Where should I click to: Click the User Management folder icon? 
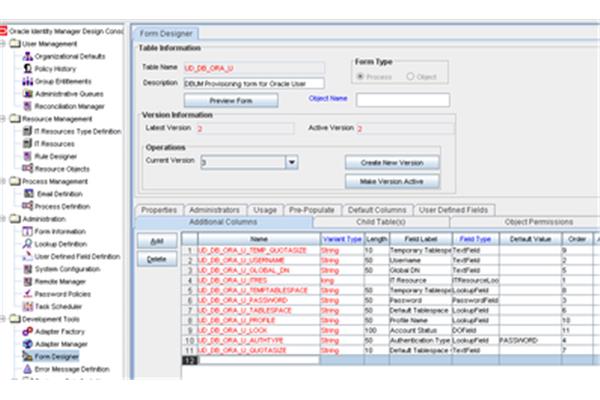pos(15,43)
